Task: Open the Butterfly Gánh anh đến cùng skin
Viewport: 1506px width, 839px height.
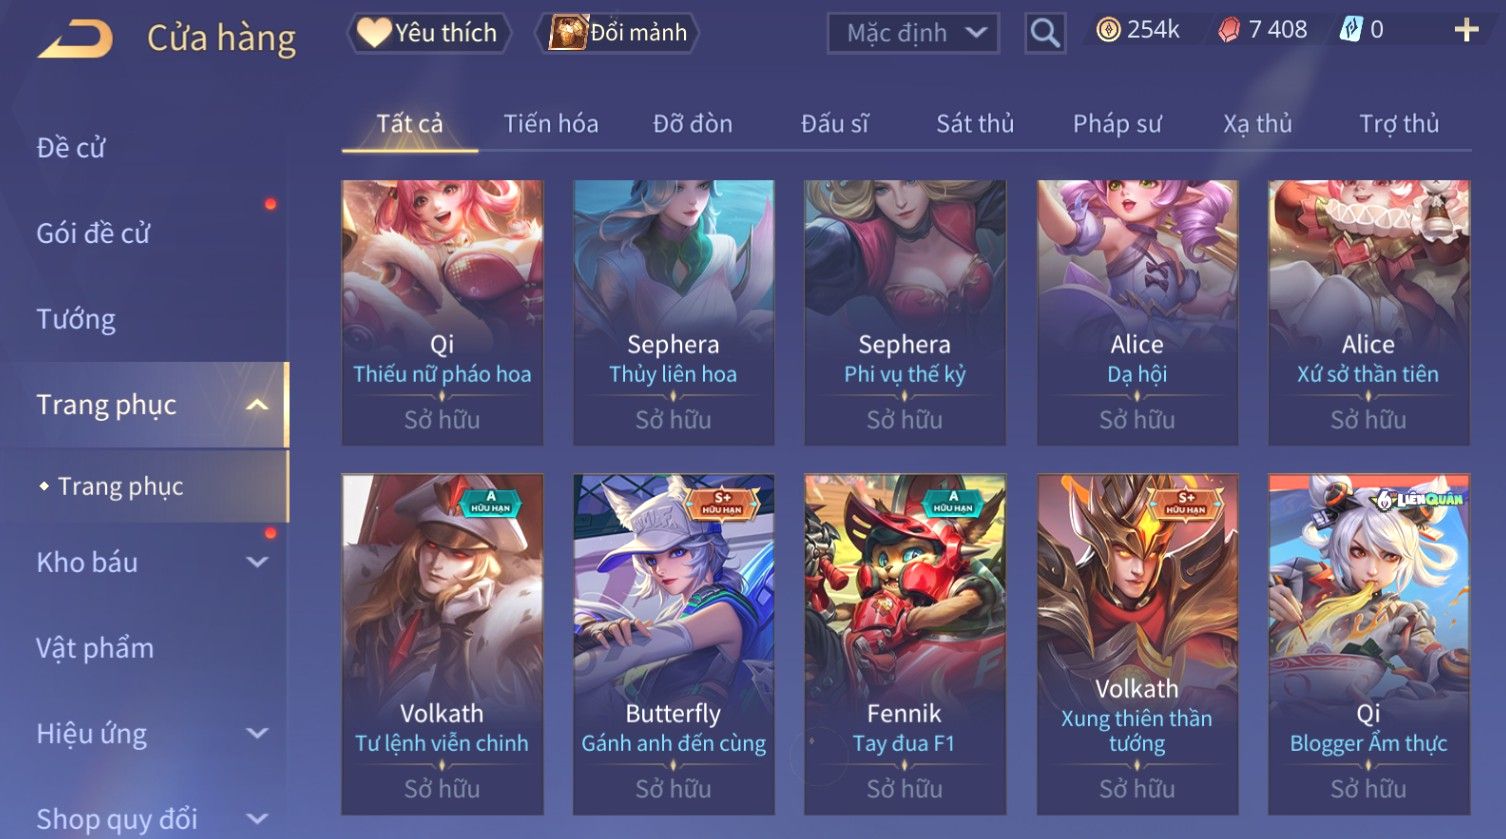Action: (x=673, y=644)
